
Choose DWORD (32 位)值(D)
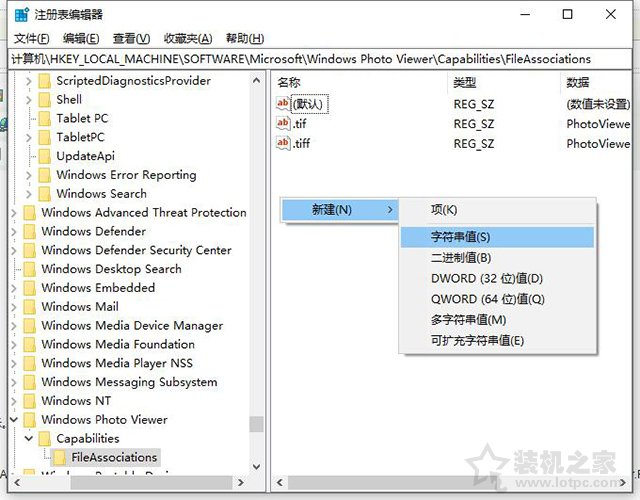(x=497, y=278)
